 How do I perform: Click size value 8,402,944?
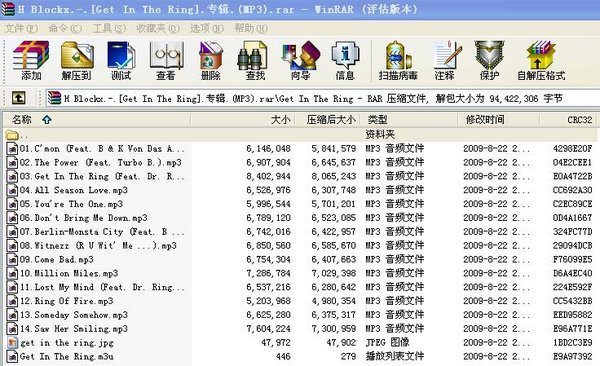coord(269,176)
